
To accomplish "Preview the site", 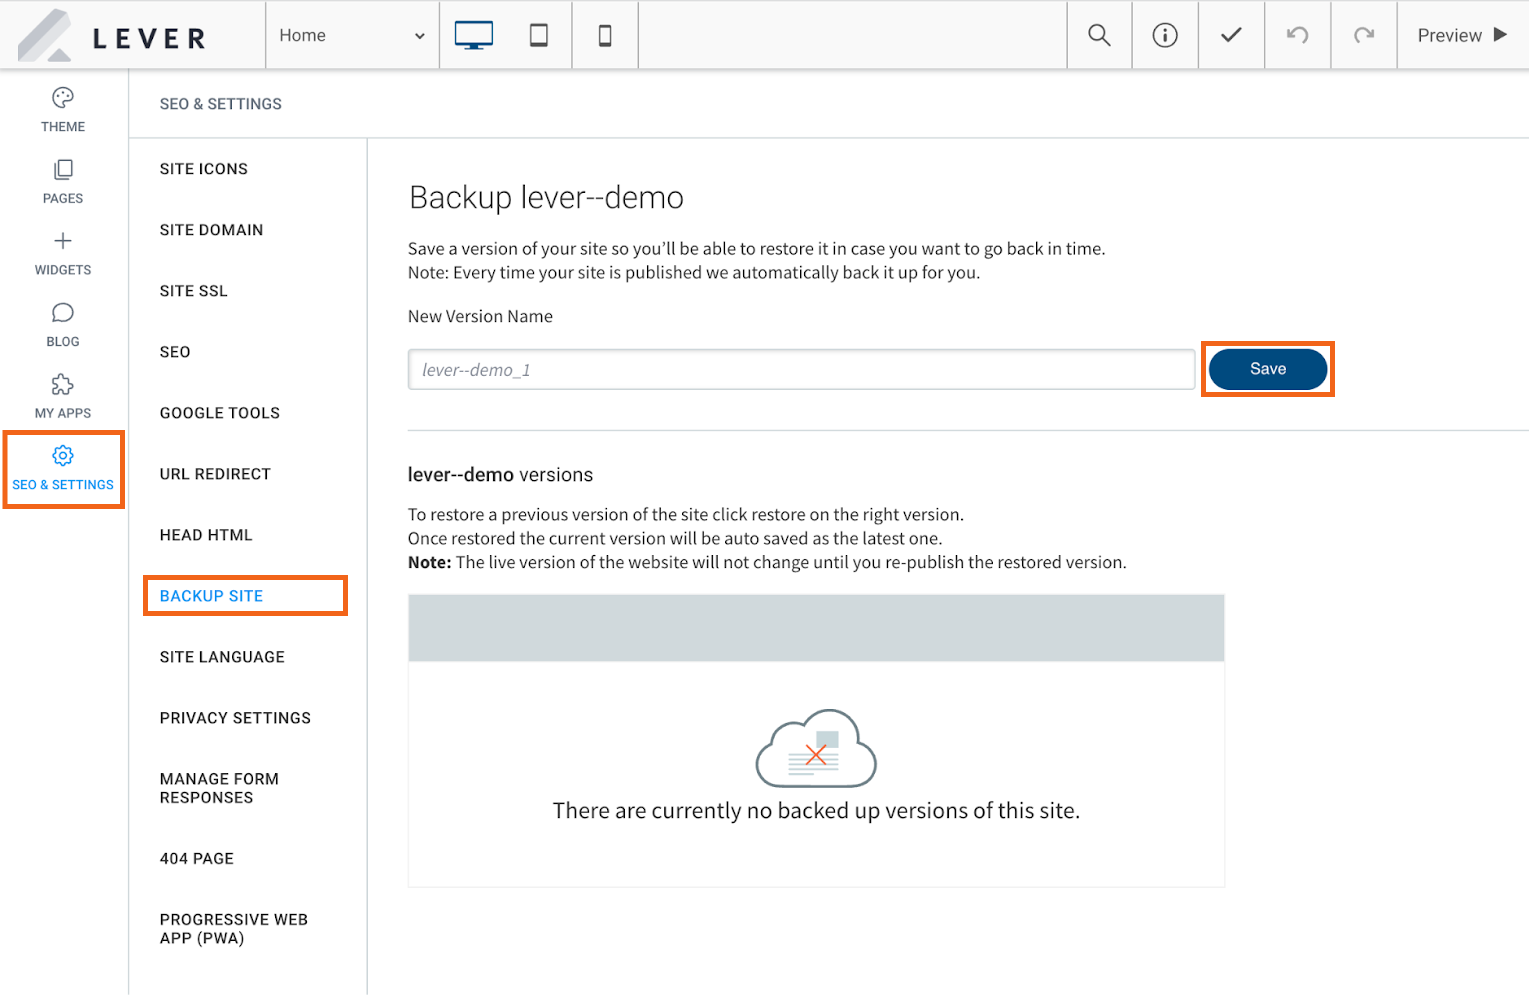I will tap(1462, 35).
